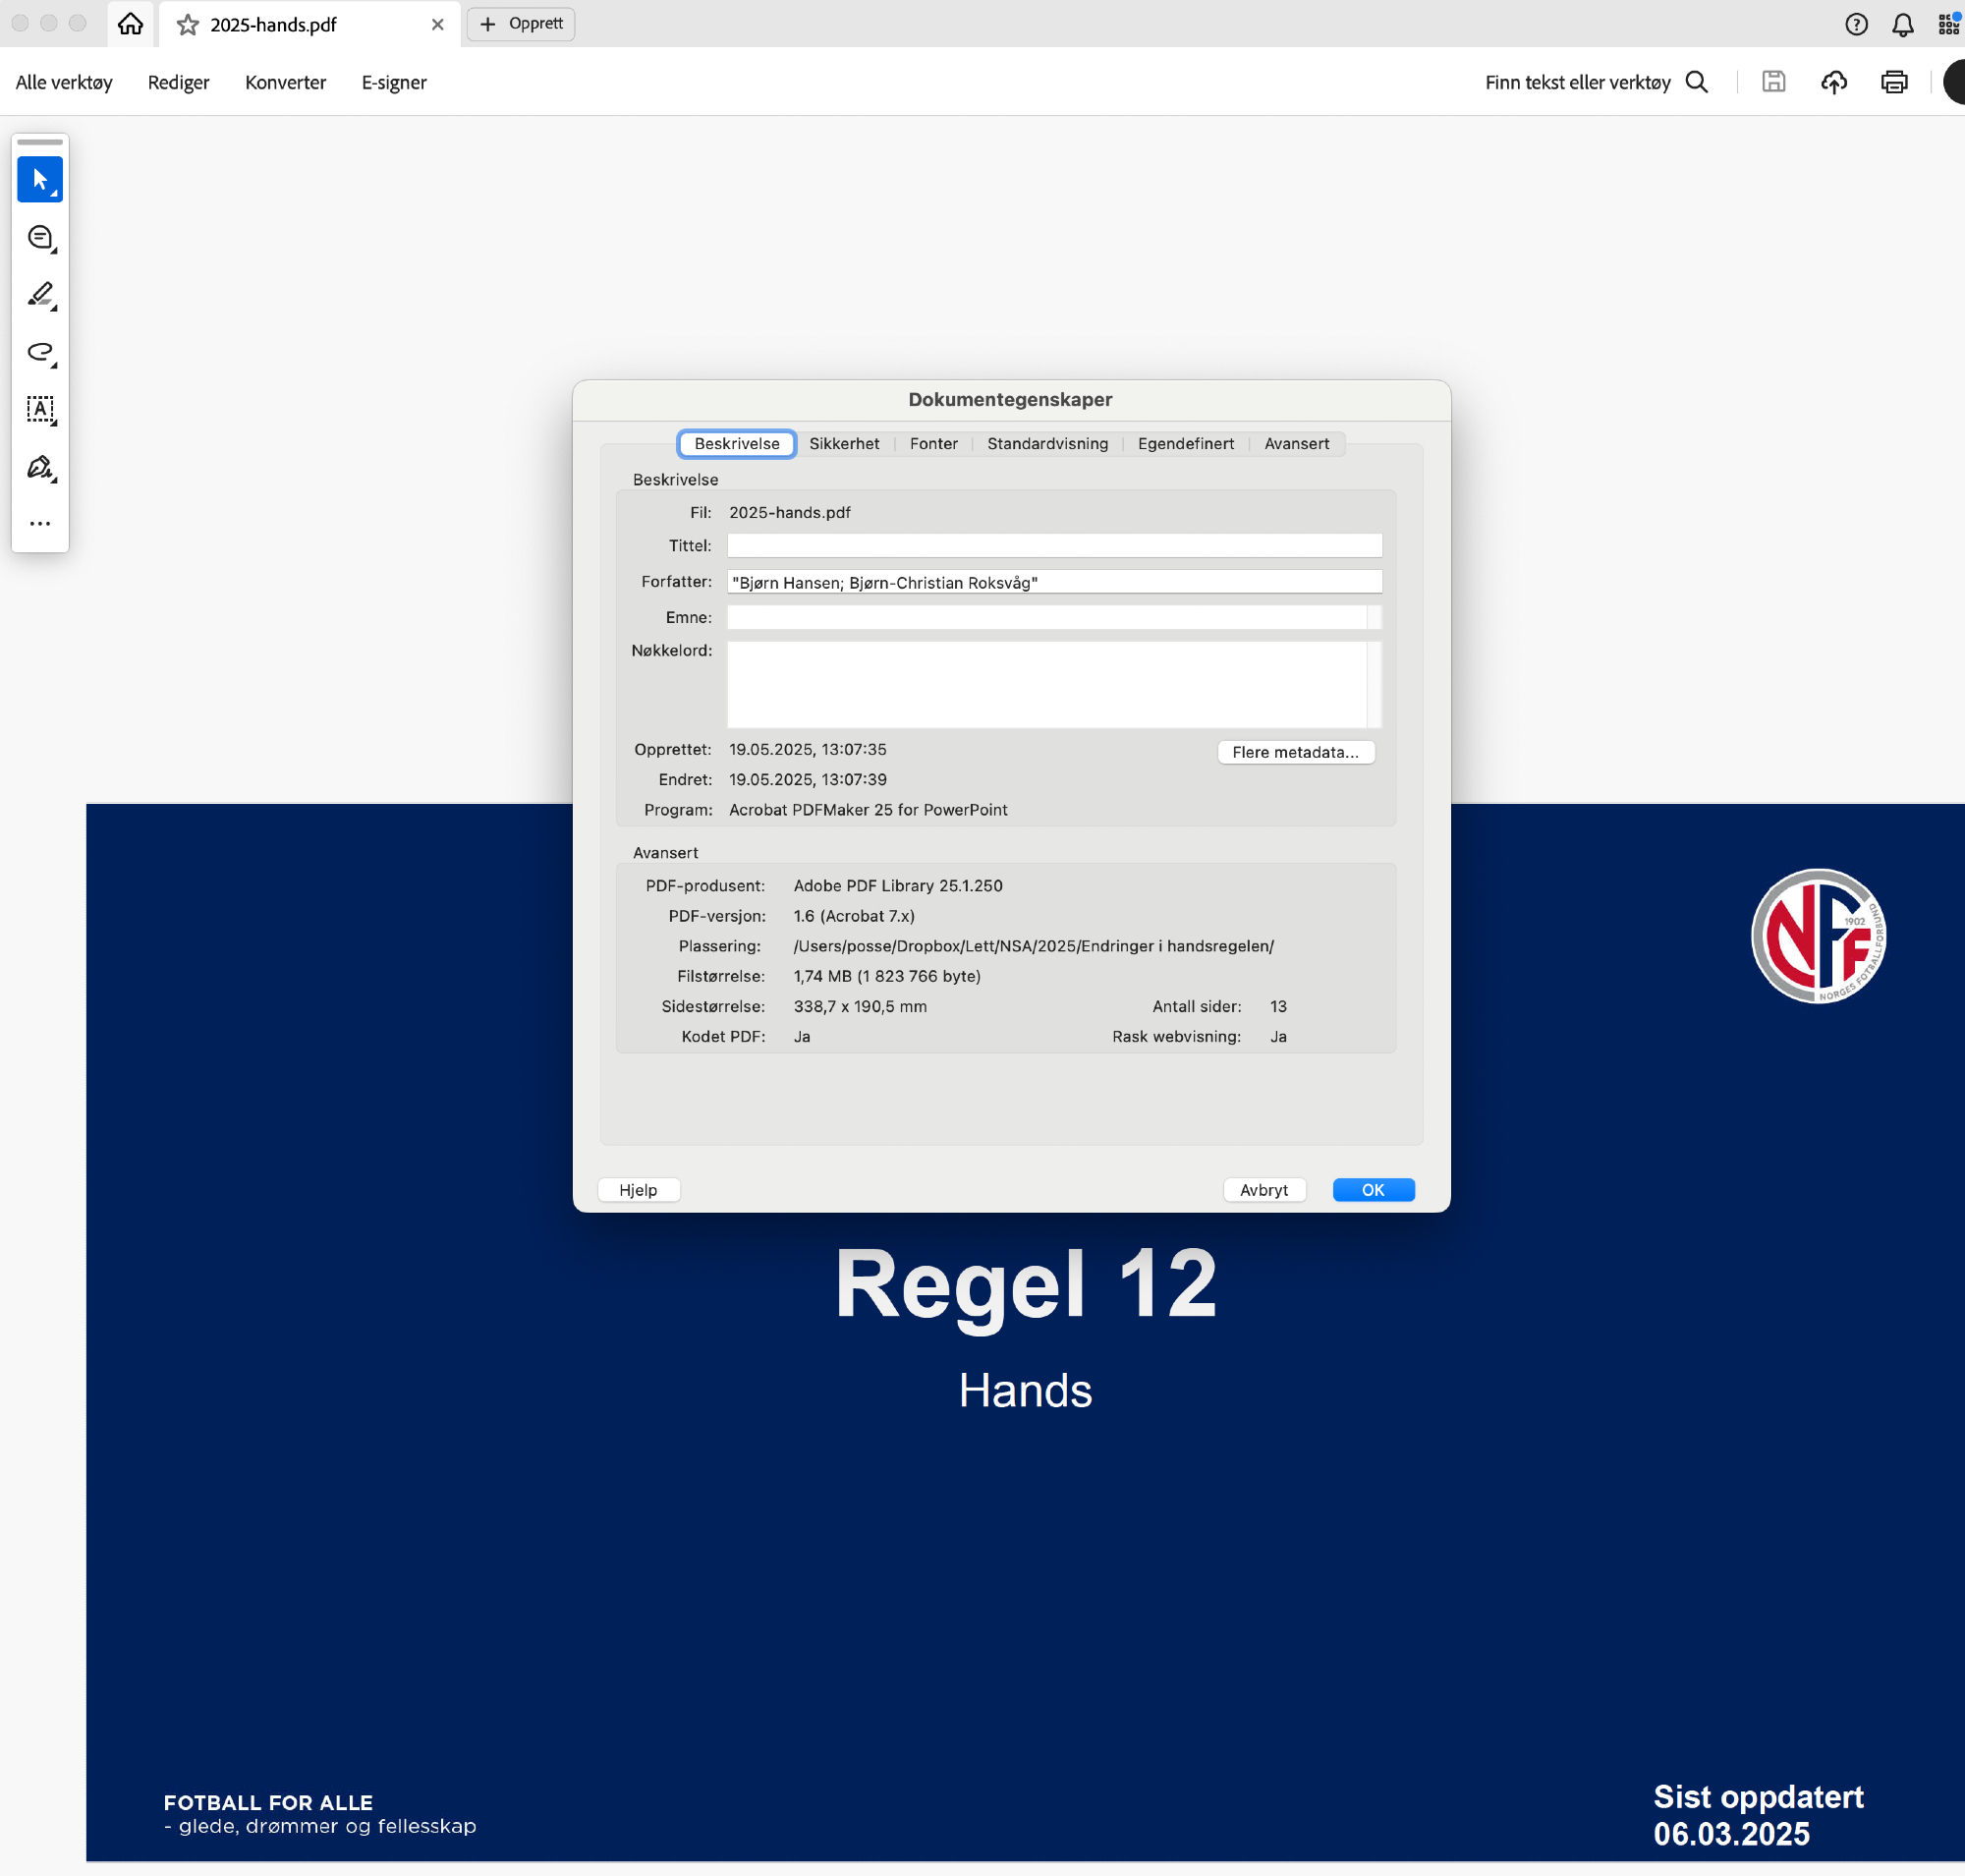Screen dimensions: 1965x1876
Task: Select the text box tool
Action: 40,409
